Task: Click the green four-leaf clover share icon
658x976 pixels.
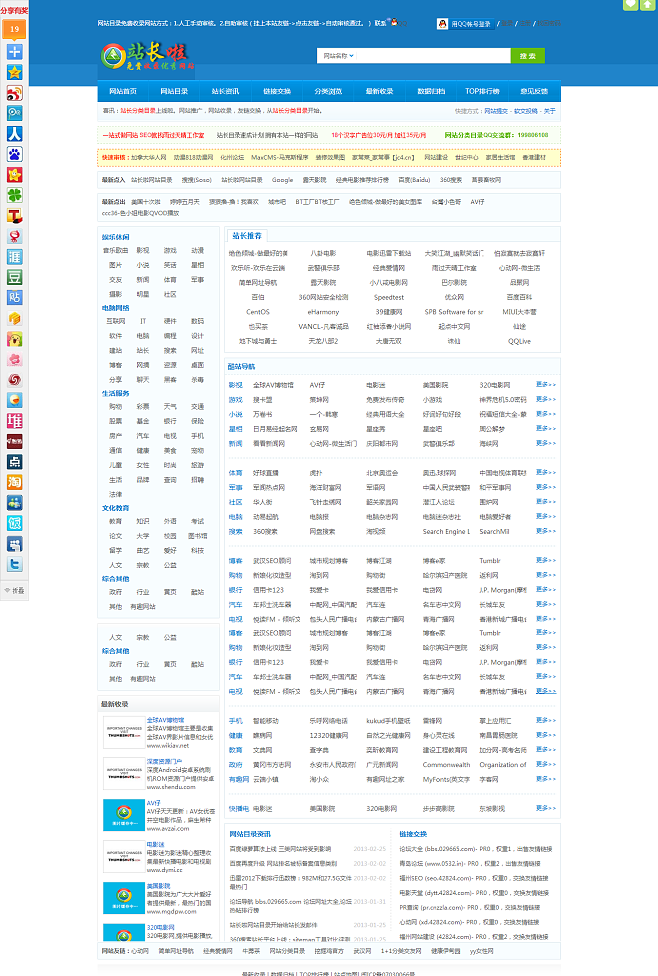Action: tap(14, 195)
